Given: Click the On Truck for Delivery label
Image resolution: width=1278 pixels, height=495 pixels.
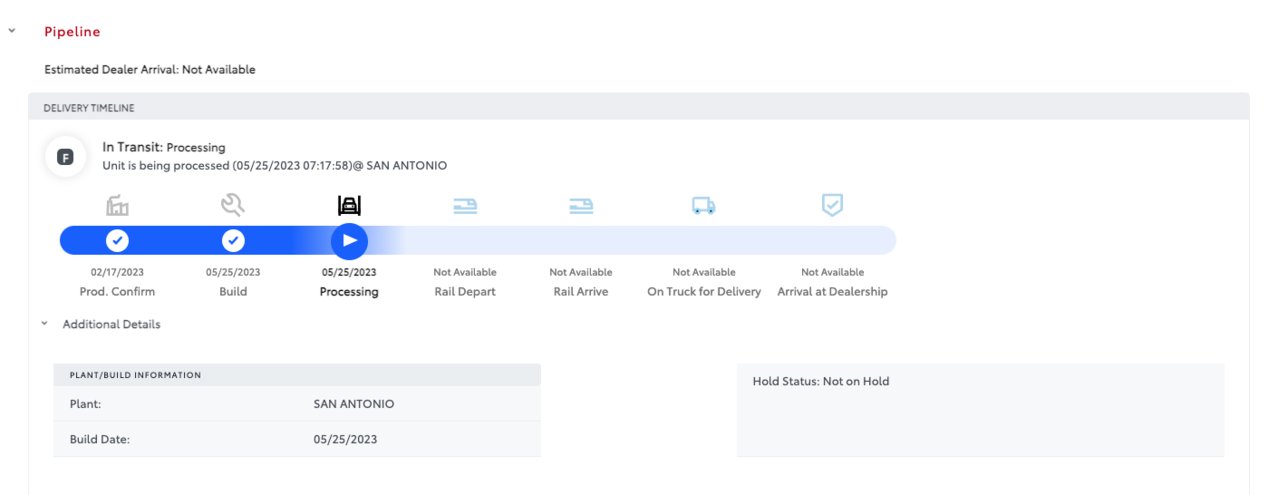Looking at the screenshot, I should tap(704, 292).
